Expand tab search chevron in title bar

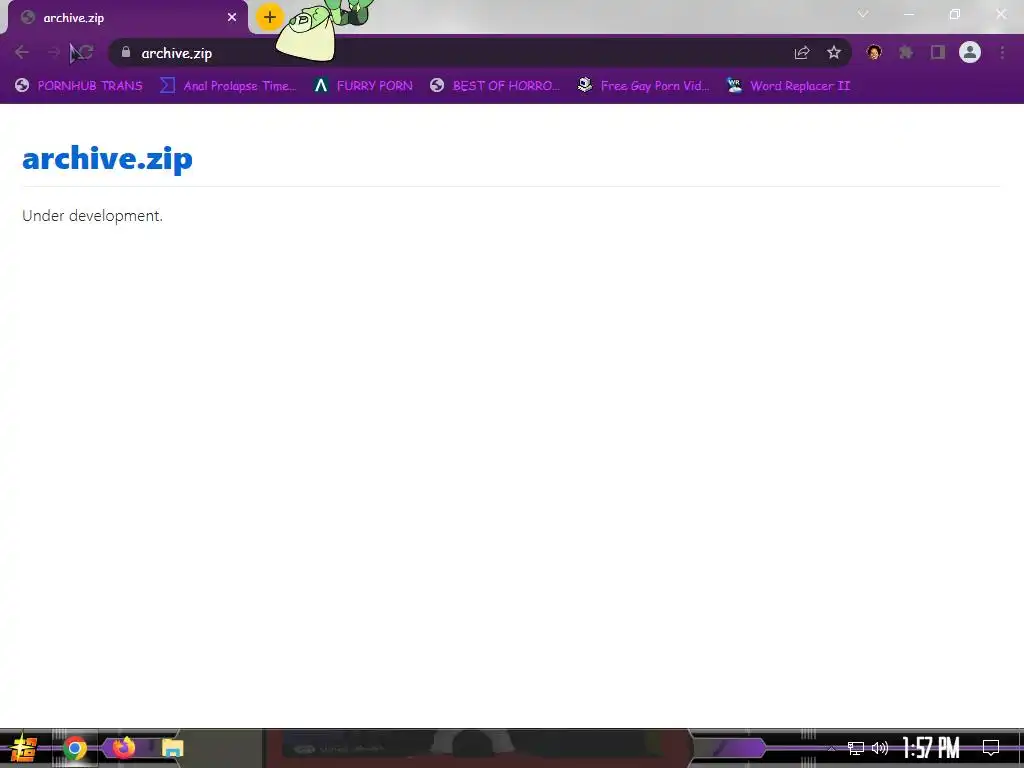863,14
